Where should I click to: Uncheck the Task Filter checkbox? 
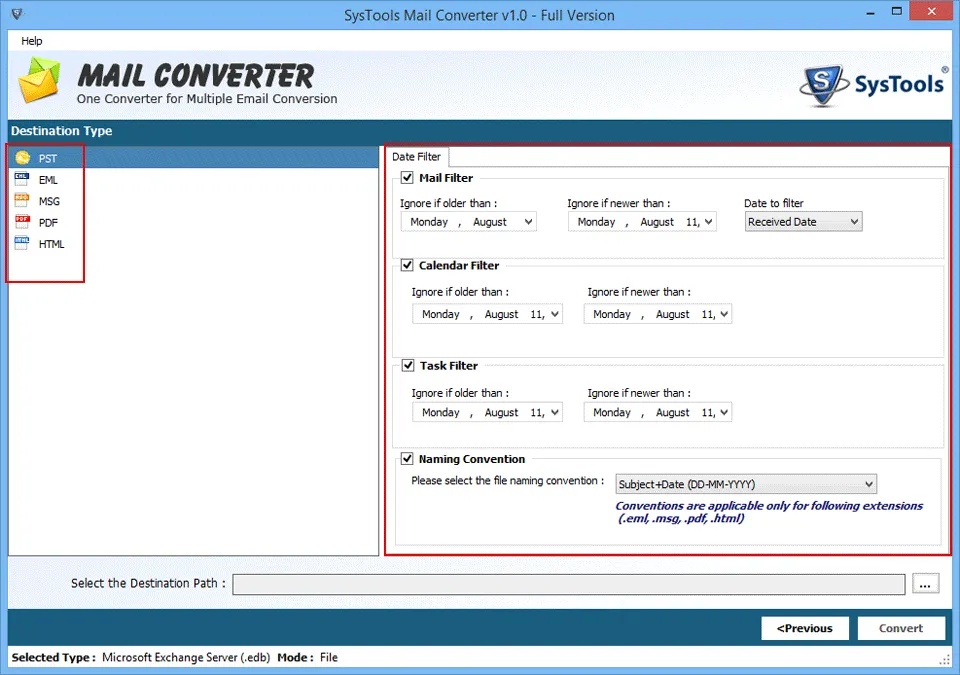point(408,366)
